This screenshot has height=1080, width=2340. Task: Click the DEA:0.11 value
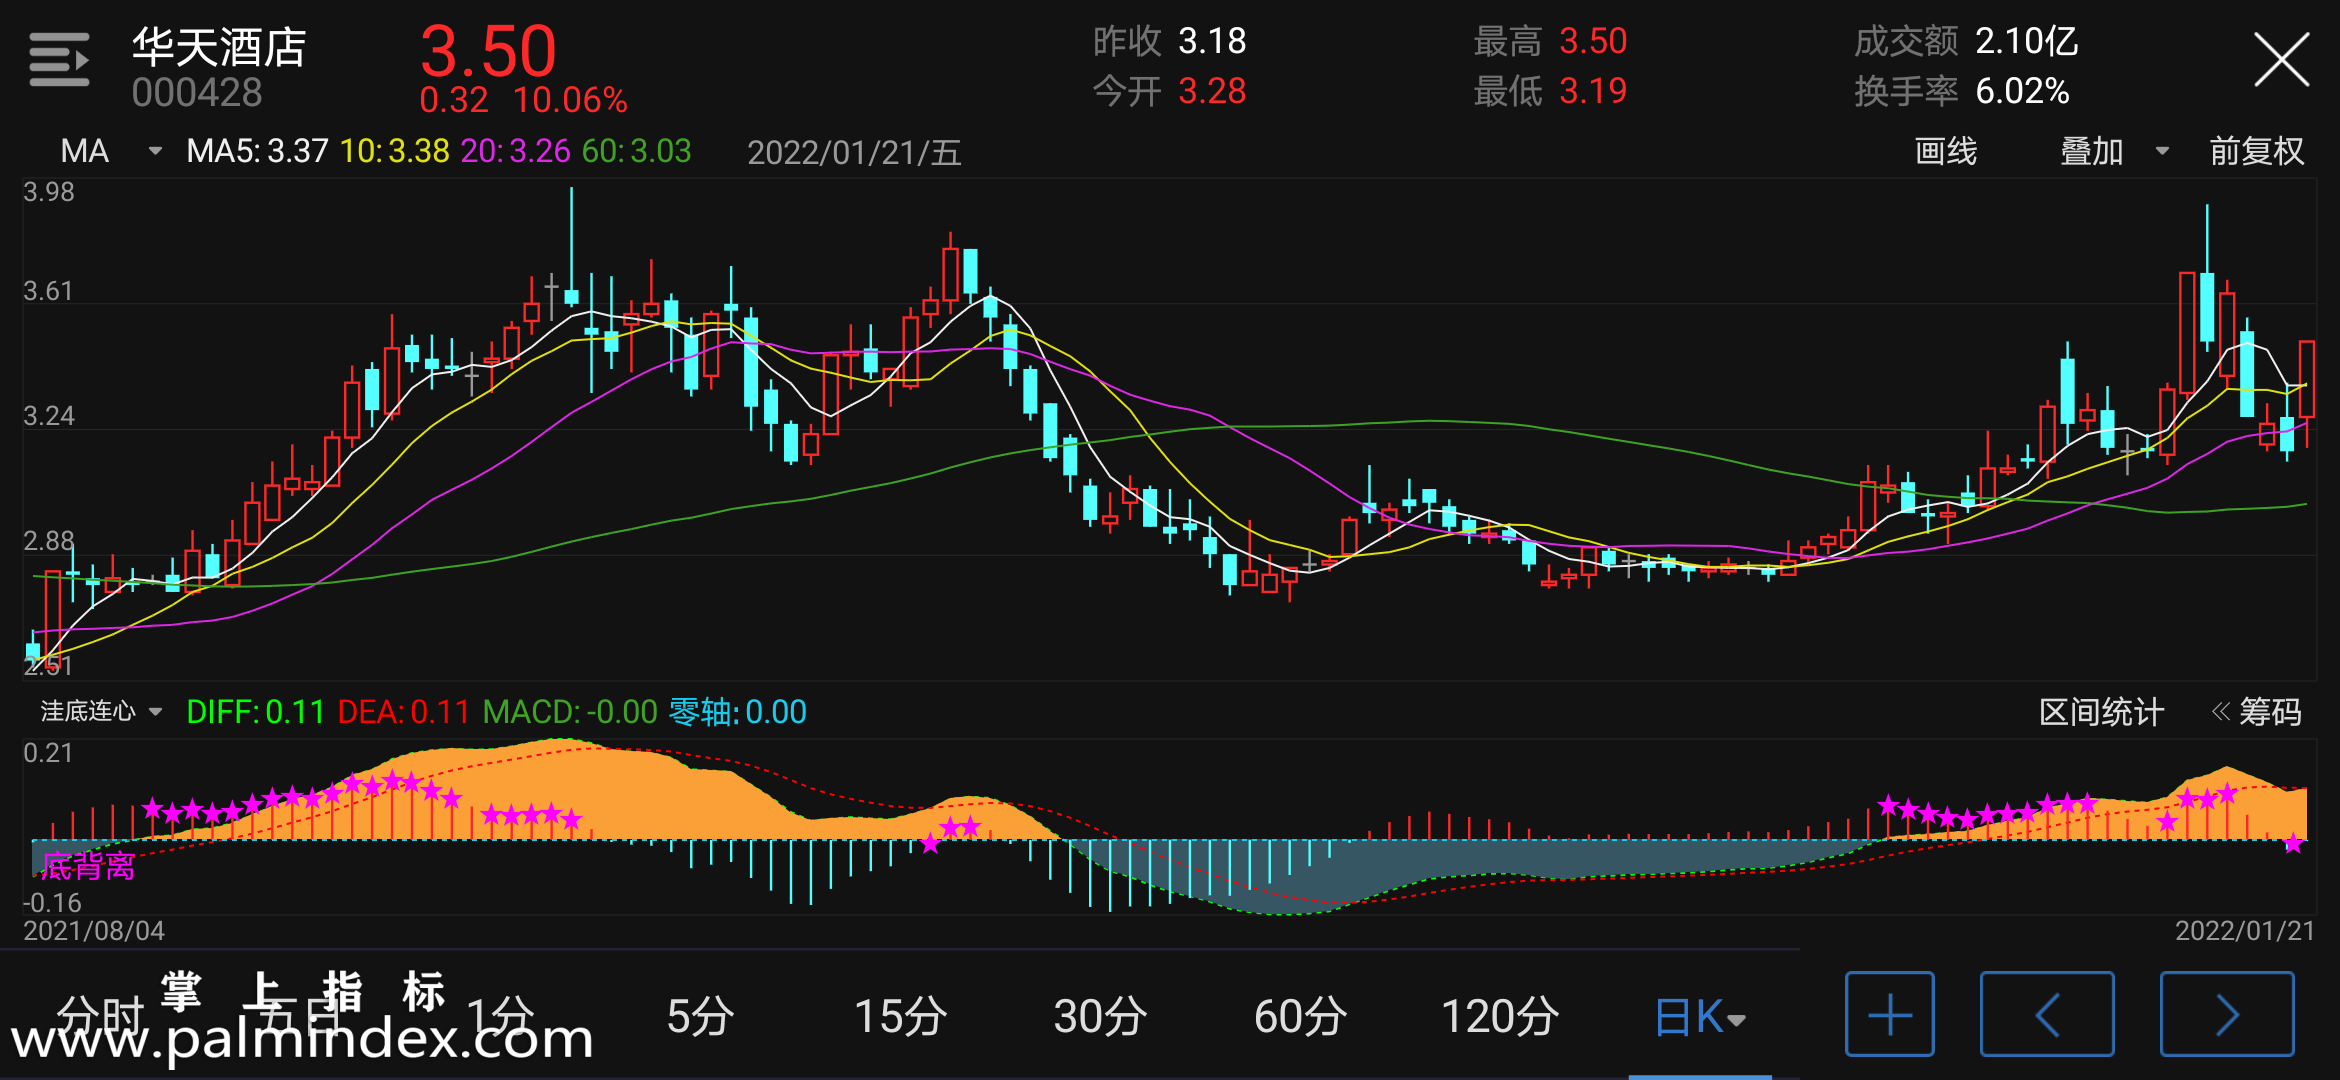tap(404, 712)
